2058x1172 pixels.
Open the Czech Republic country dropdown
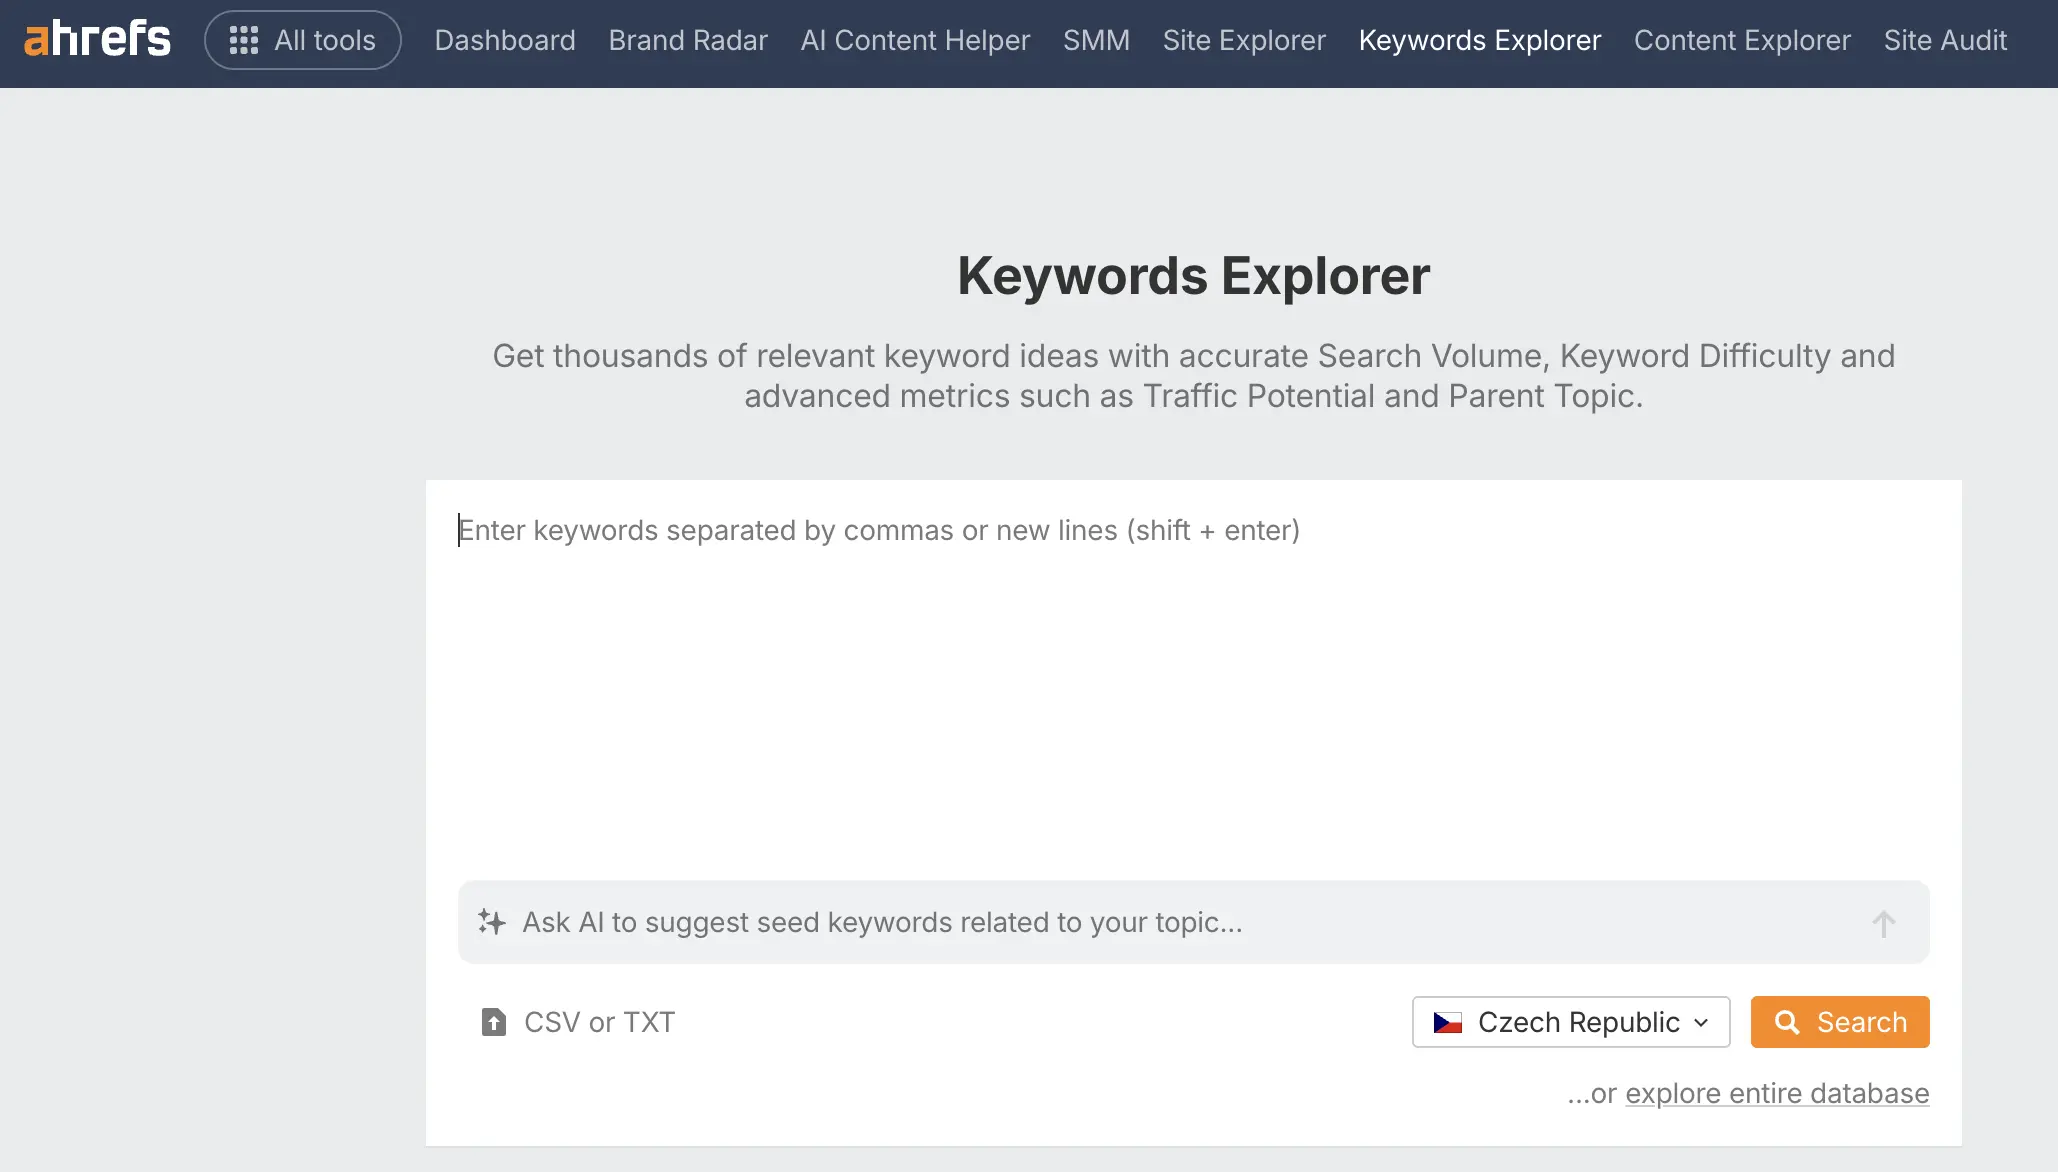point(1571,1022)
